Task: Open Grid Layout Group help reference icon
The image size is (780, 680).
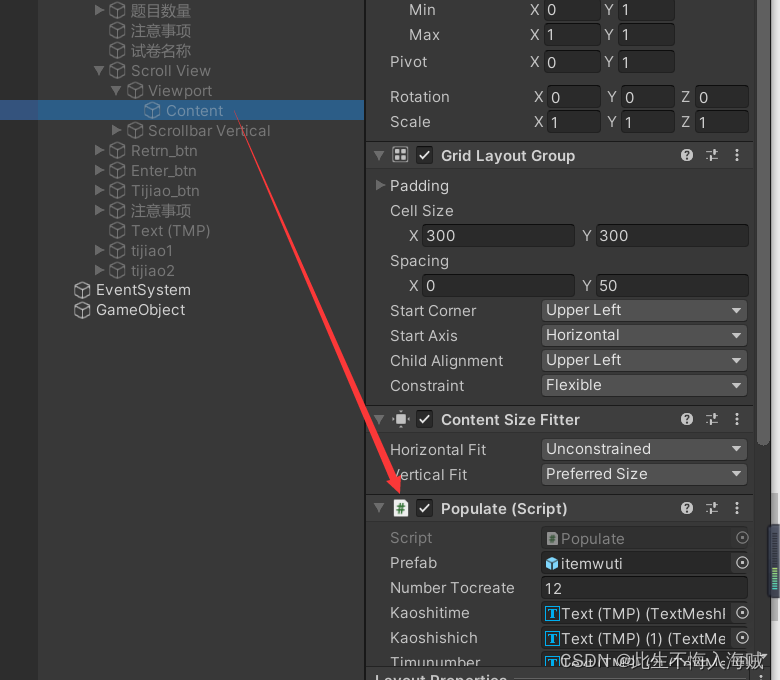Action: point(687,155)
